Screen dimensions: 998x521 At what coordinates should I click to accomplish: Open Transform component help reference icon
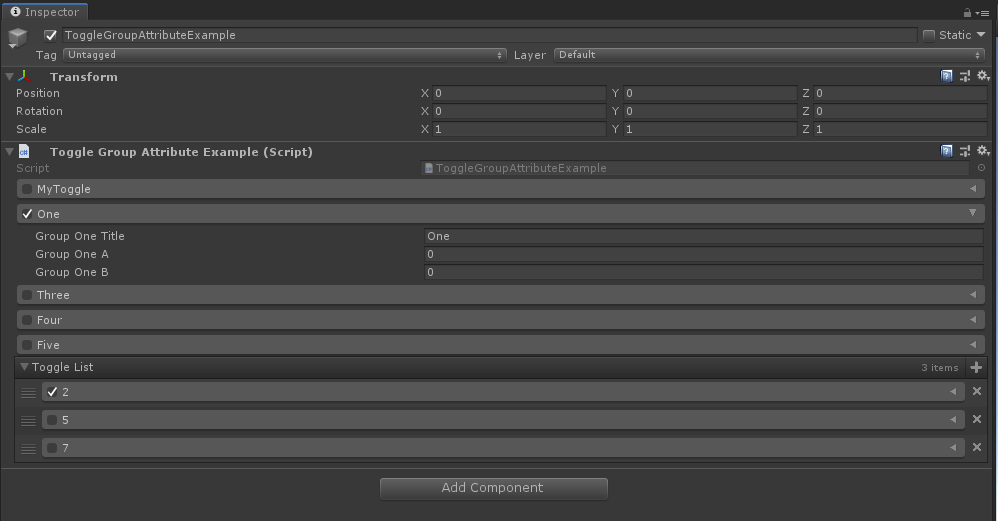[x=946, y=76]
